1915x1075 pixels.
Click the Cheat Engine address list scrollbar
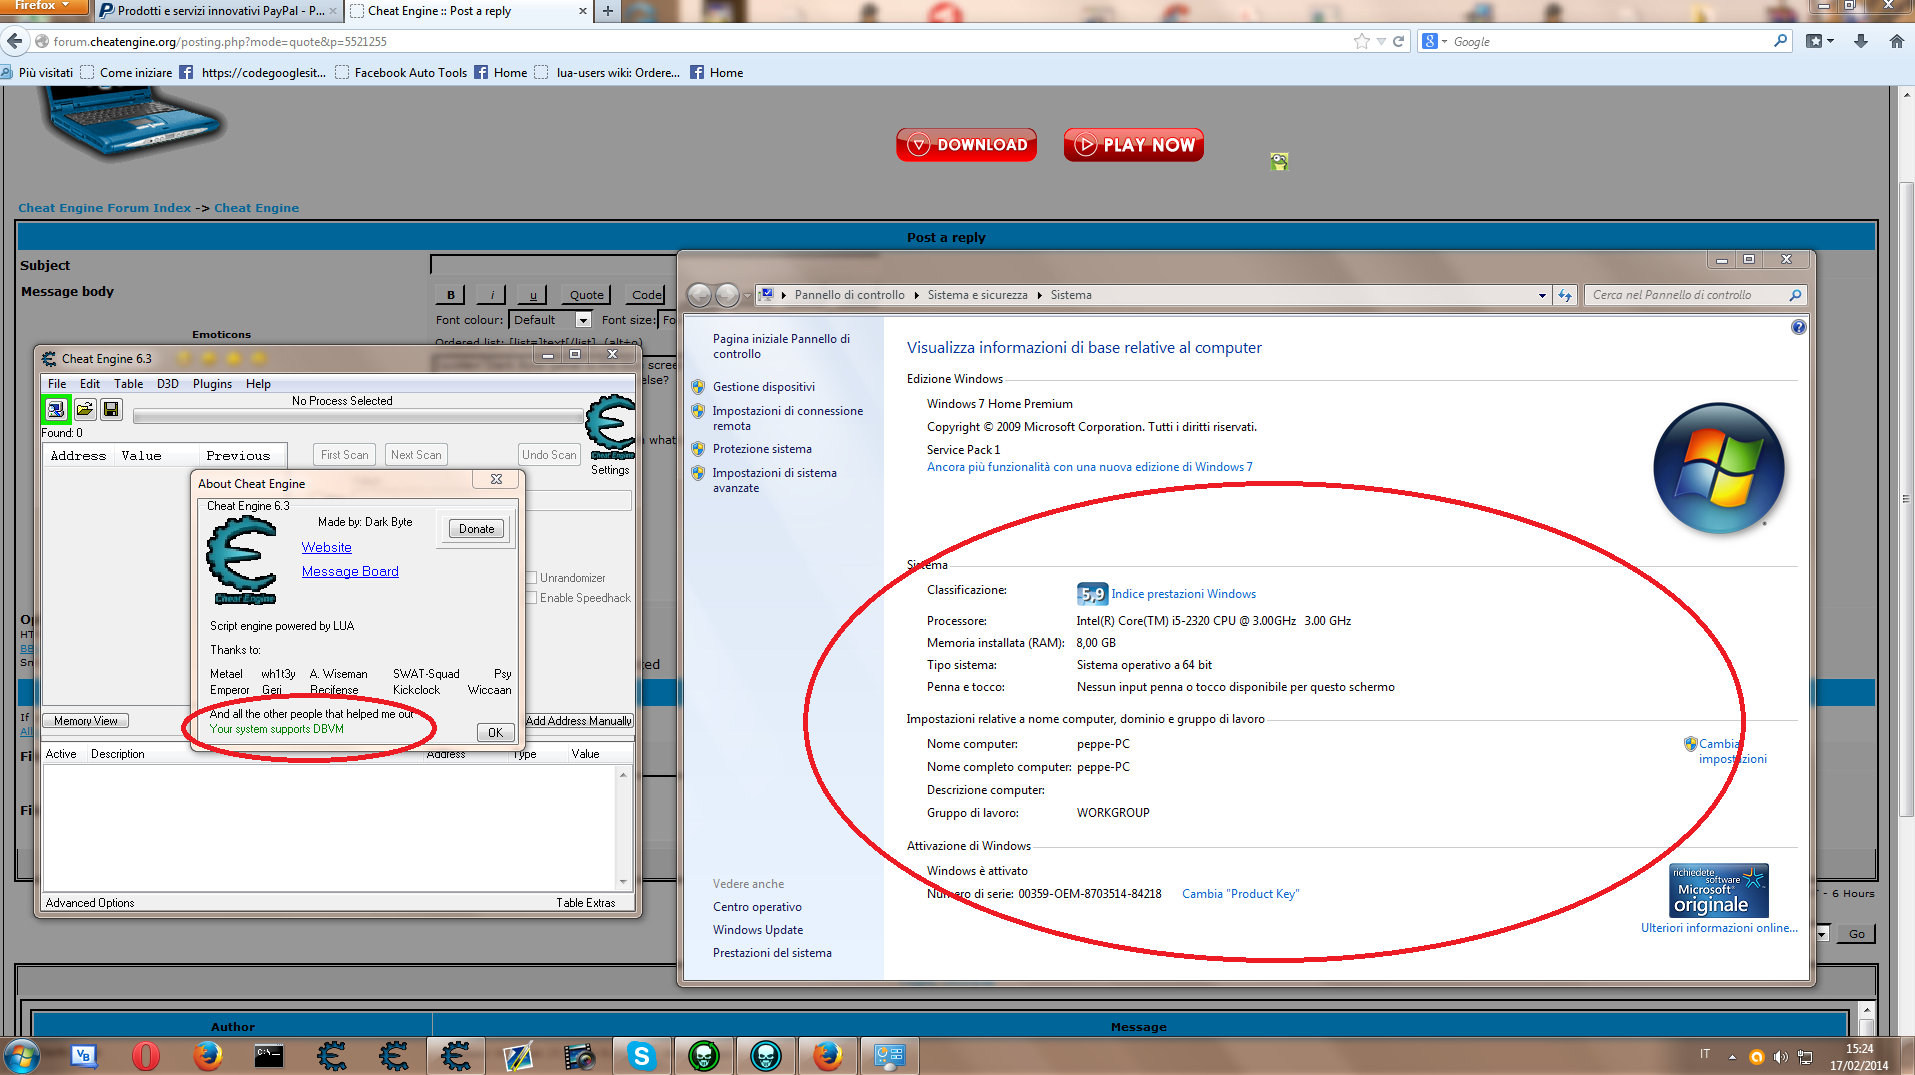(623, 828)
